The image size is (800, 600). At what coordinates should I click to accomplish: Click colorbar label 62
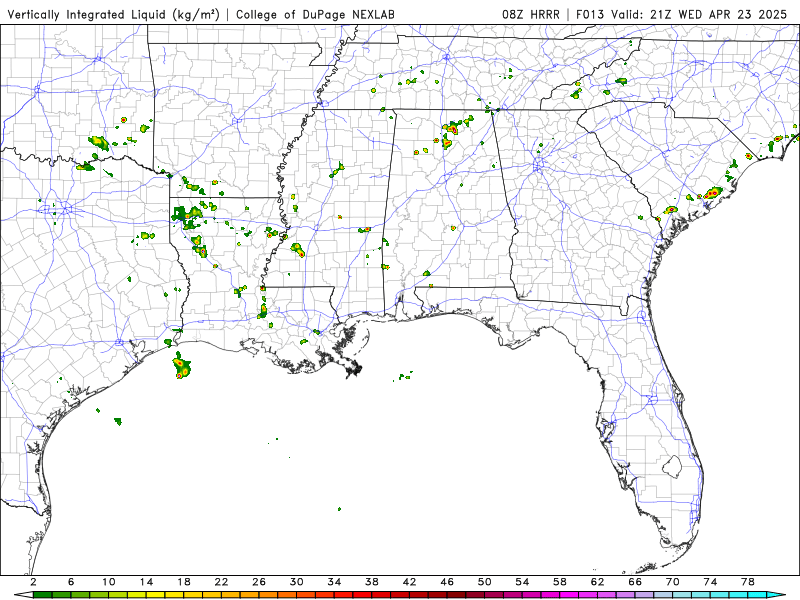(598, 582)
